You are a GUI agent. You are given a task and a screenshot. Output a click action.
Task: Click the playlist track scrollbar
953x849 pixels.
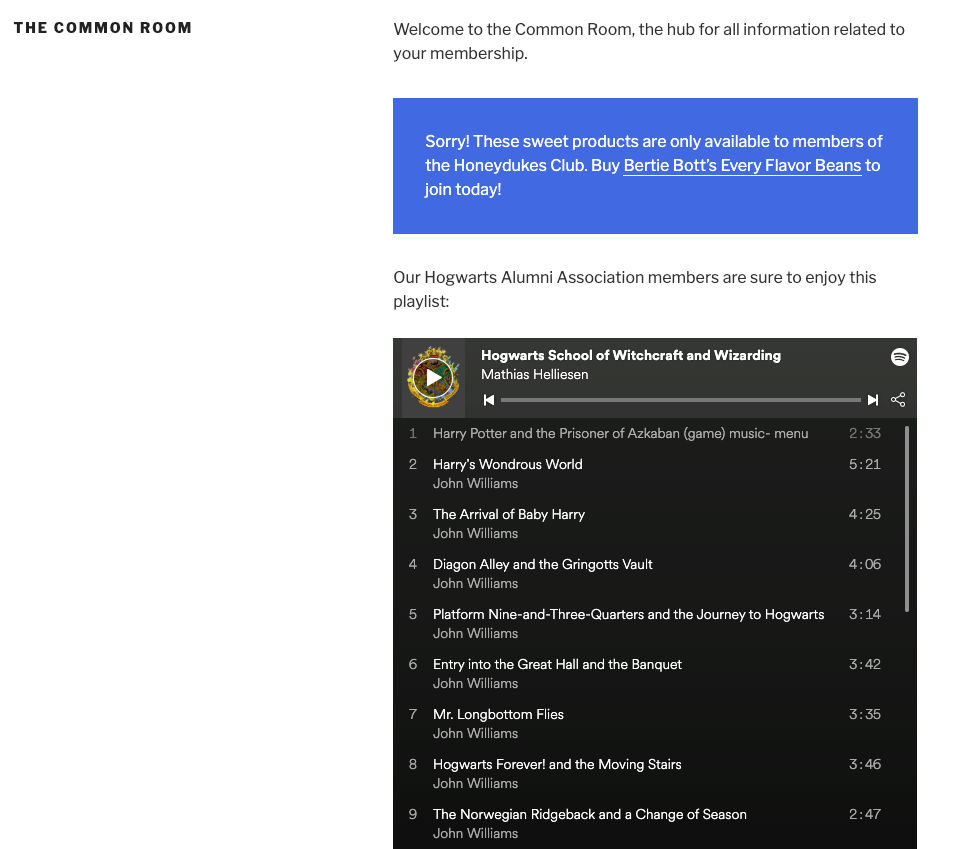pos(907,518)
